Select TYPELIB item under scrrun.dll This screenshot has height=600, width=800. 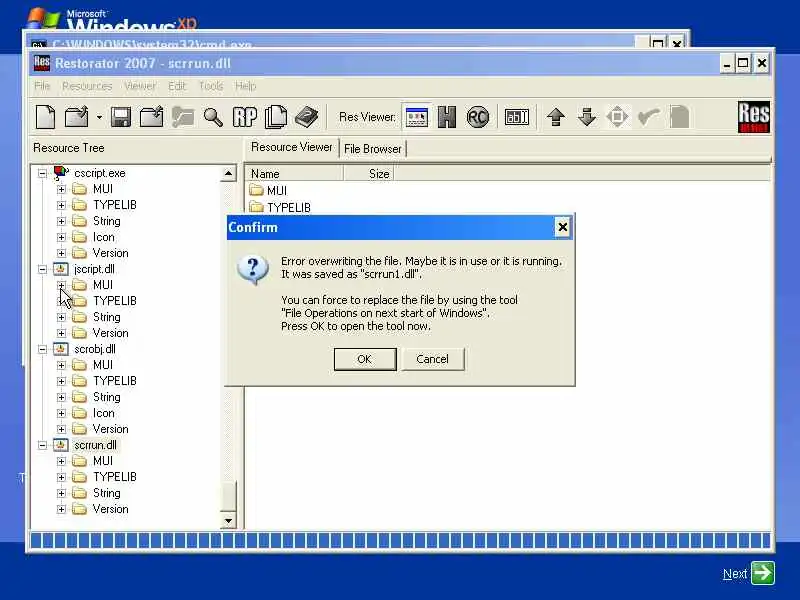pyautogui.click(x=115, y=477)
